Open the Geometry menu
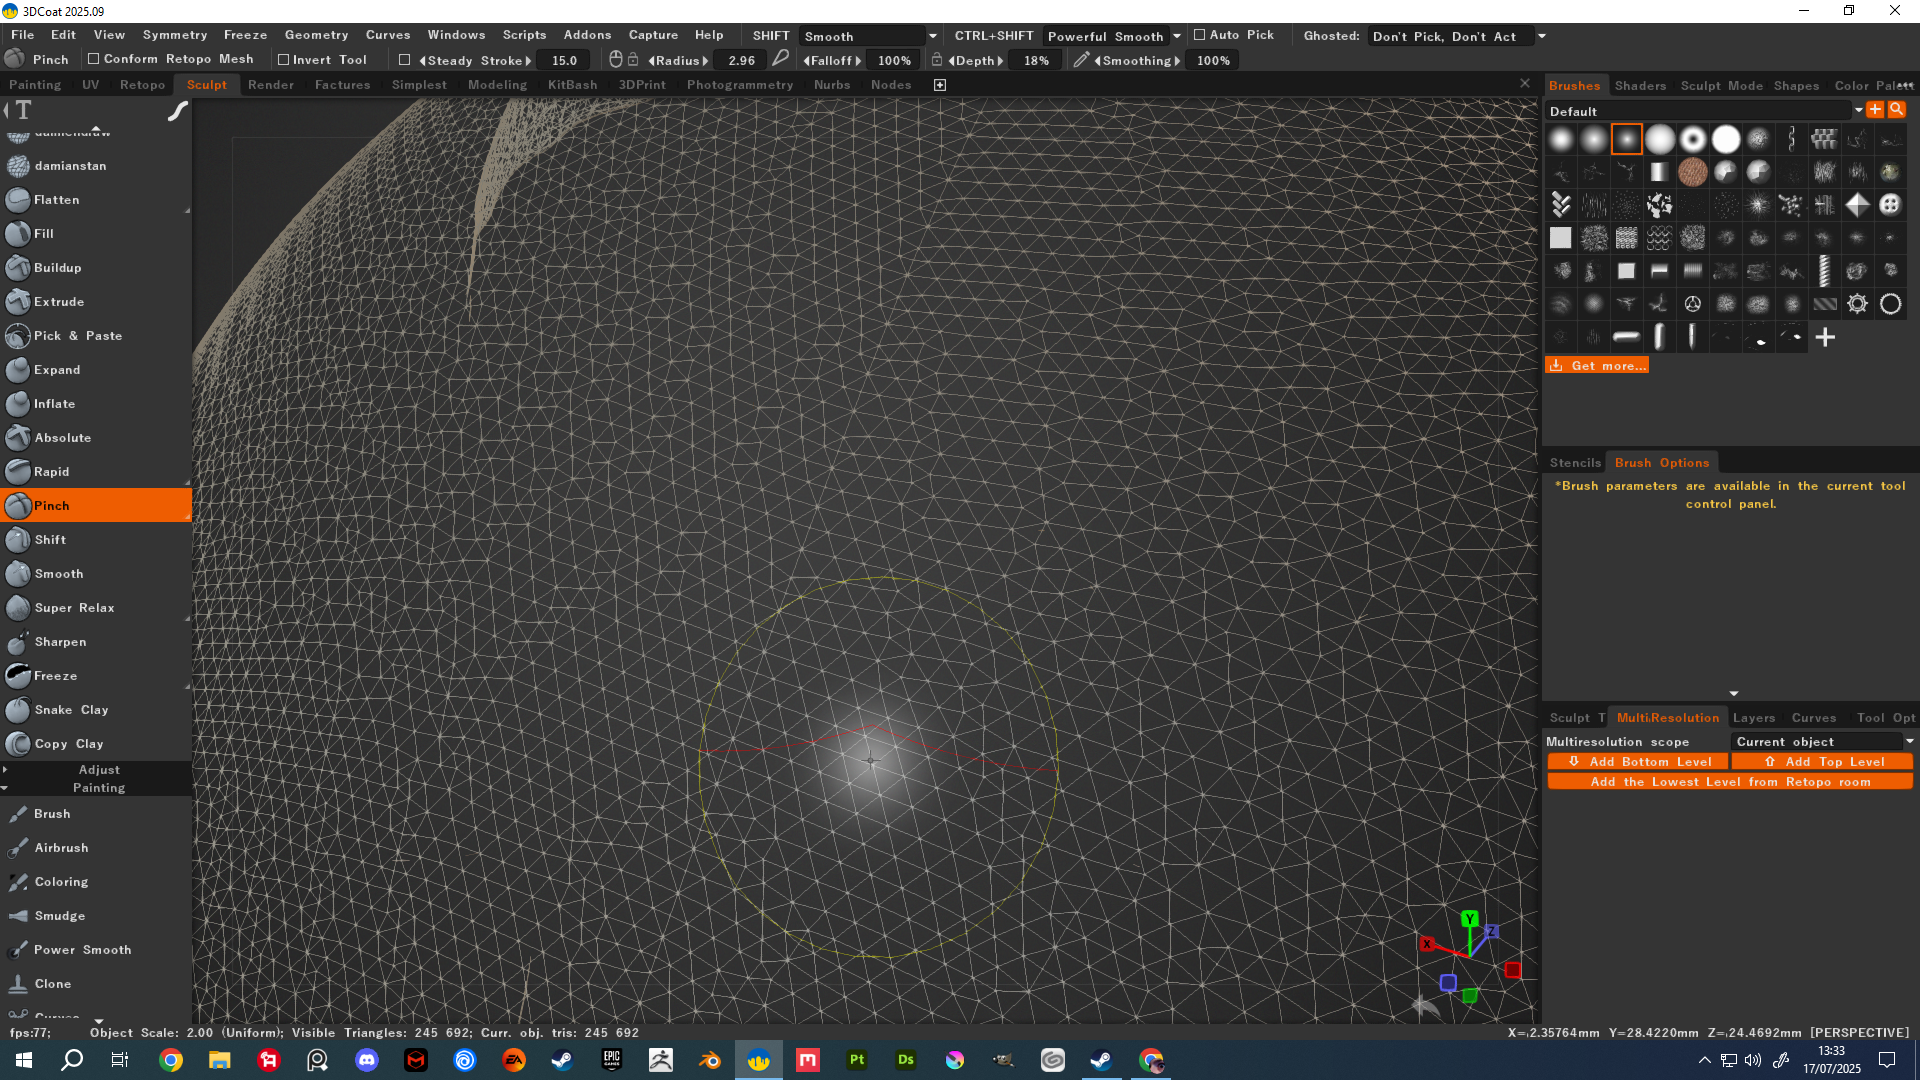The width and height of the screenshot is (1920, 1080). (x=316, y=35)
